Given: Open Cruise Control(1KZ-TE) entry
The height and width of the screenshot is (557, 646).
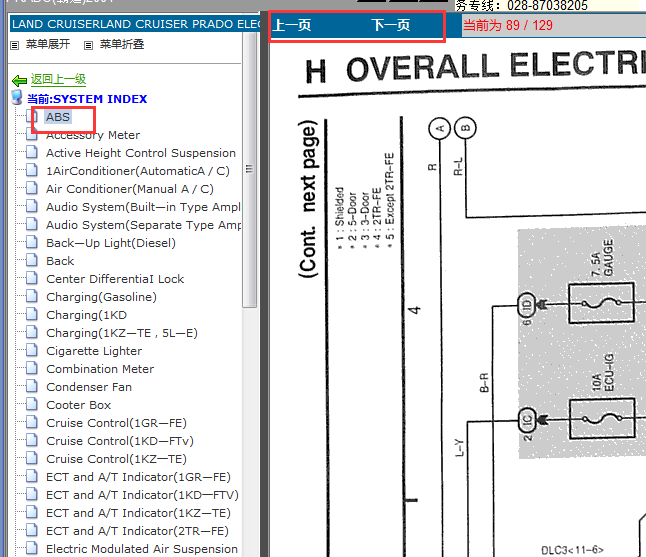Looking at the screenshot, I should [x=117, y=459].
